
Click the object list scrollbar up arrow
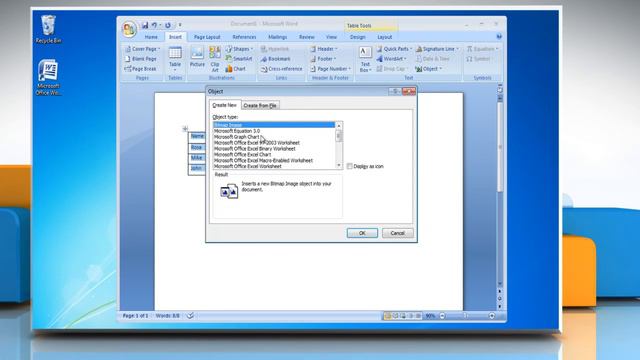[x=339, y=126]
